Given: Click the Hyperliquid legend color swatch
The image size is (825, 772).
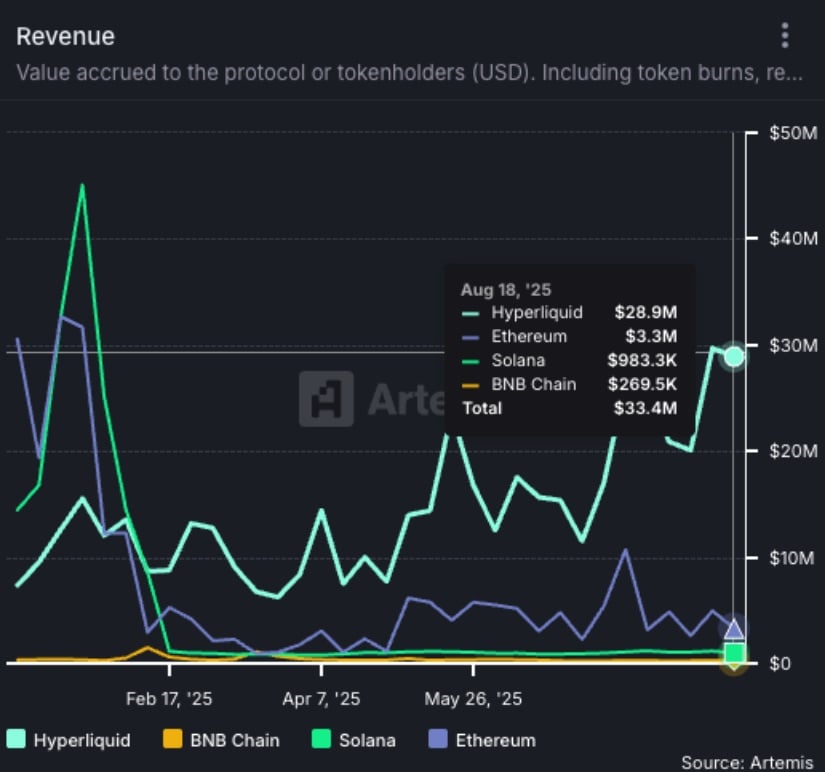Looking at the screenshot, I should click(16, 739).
